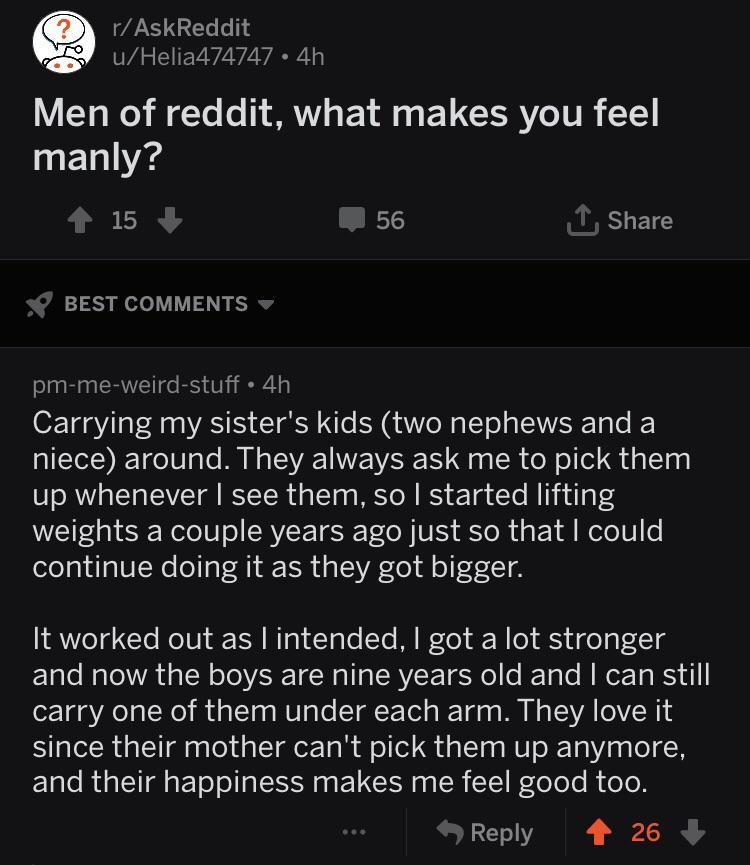
Task: Upvote pm-me-weird-stuff's comment
Action: point(600,832)
